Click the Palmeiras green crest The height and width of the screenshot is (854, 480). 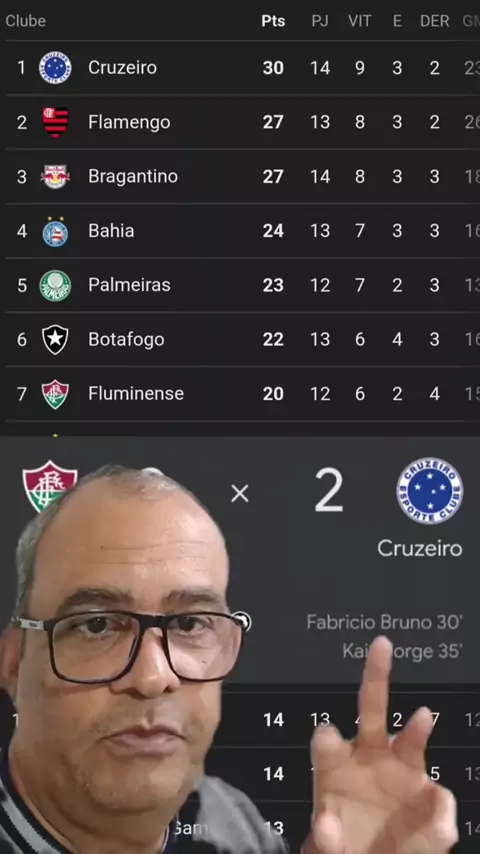(55, 285)
